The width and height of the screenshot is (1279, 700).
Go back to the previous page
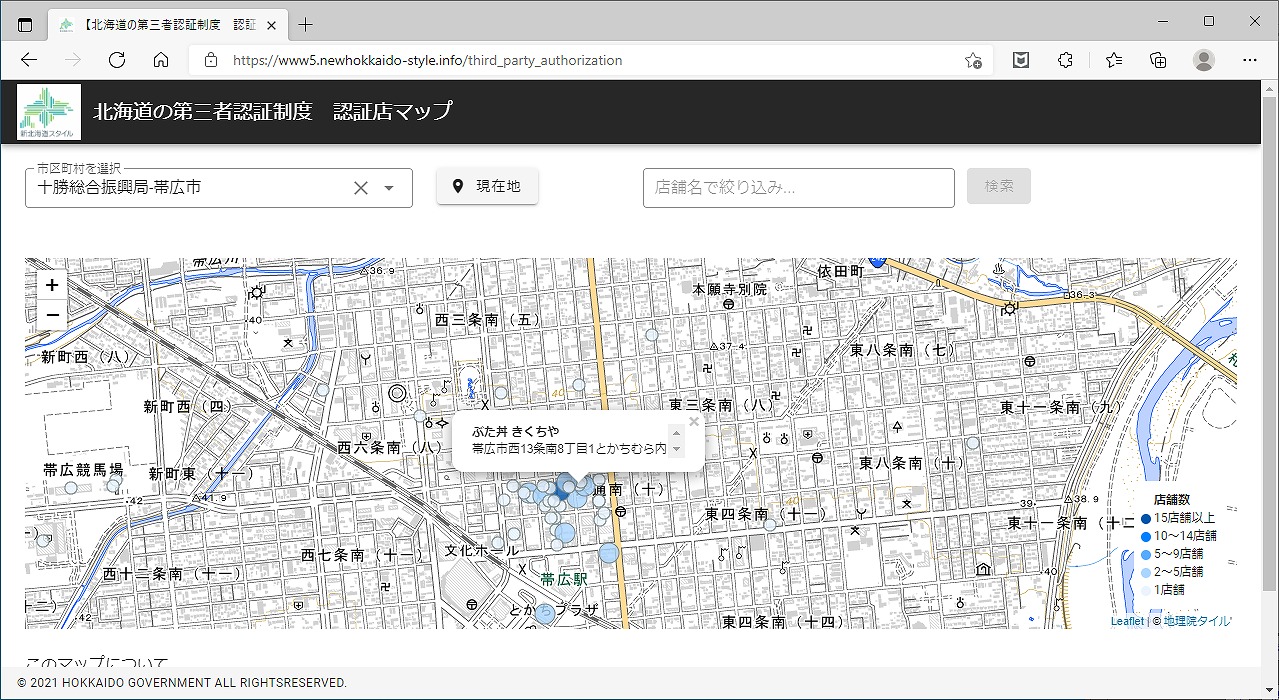pos(29,60)
